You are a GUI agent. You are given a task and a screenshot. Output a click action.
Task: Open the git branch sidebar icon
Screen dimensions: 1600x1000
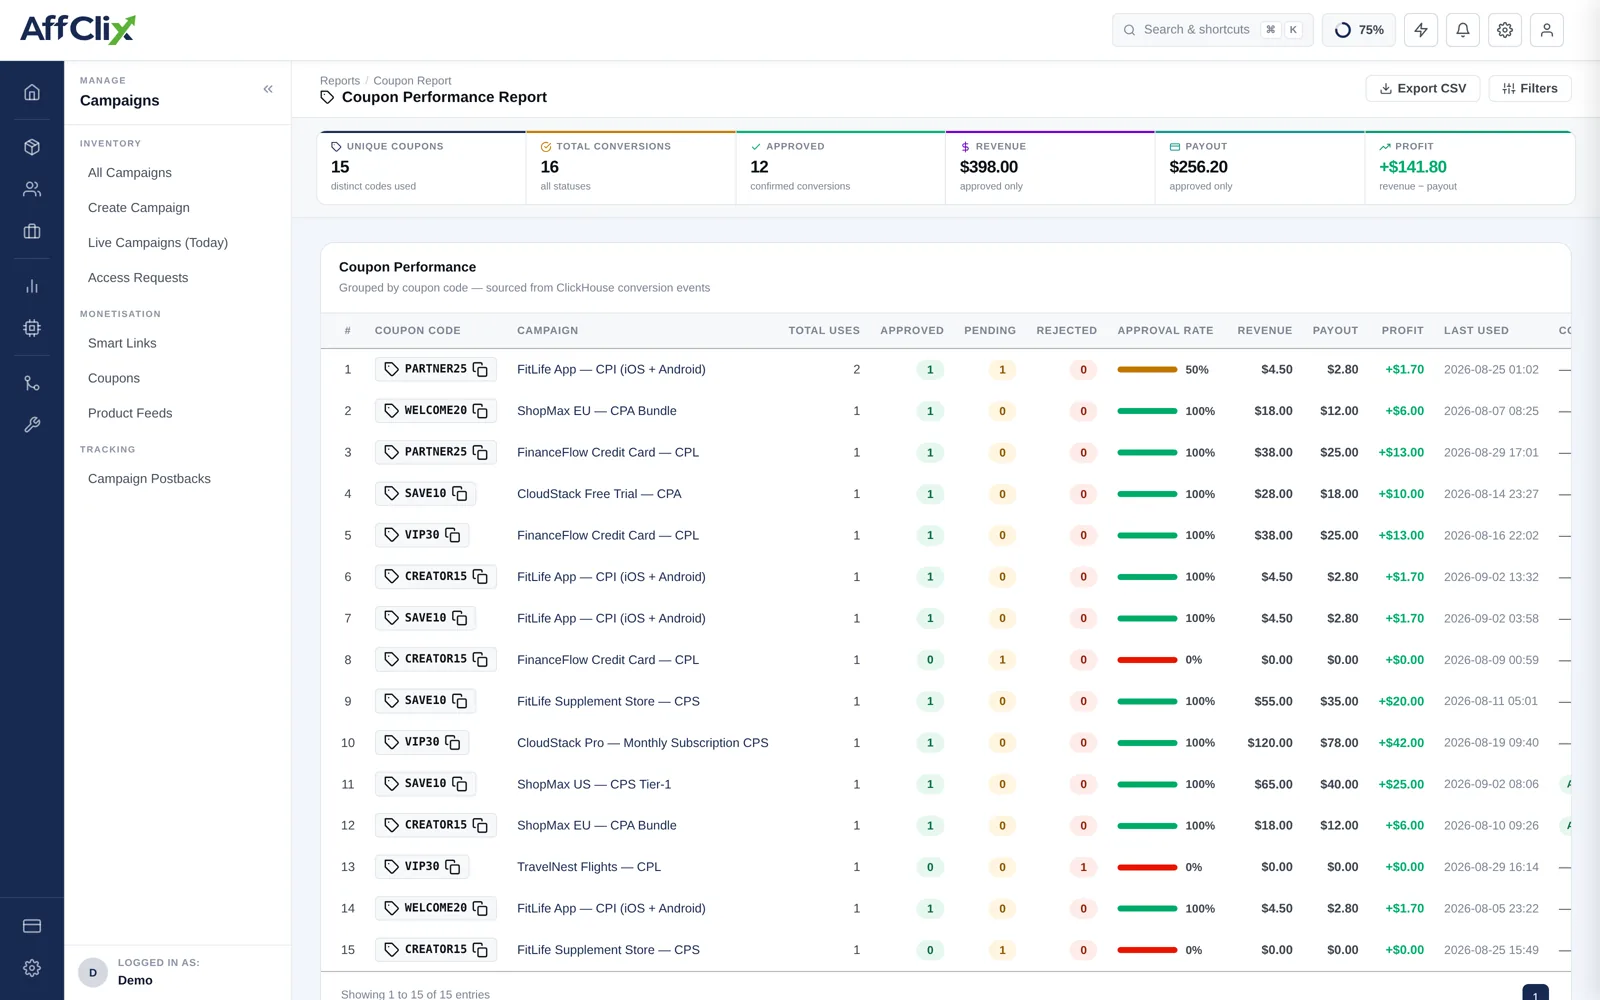32,383
